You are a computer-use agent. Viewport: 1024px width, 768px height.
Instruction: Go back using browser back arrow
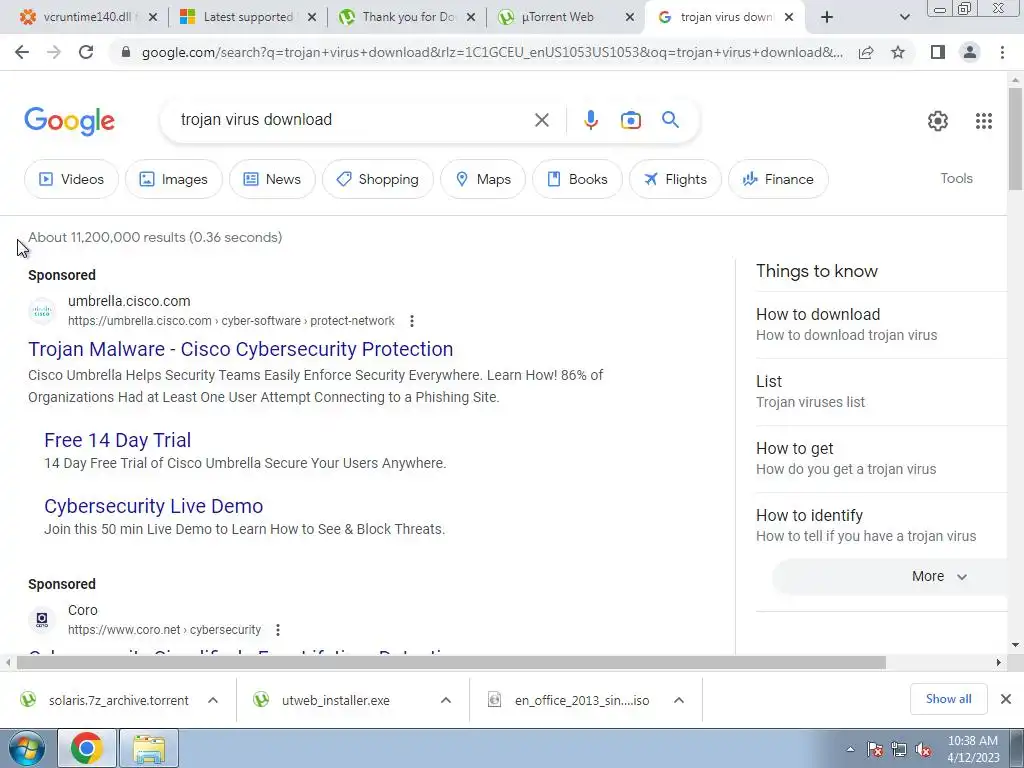coord(22,52)
